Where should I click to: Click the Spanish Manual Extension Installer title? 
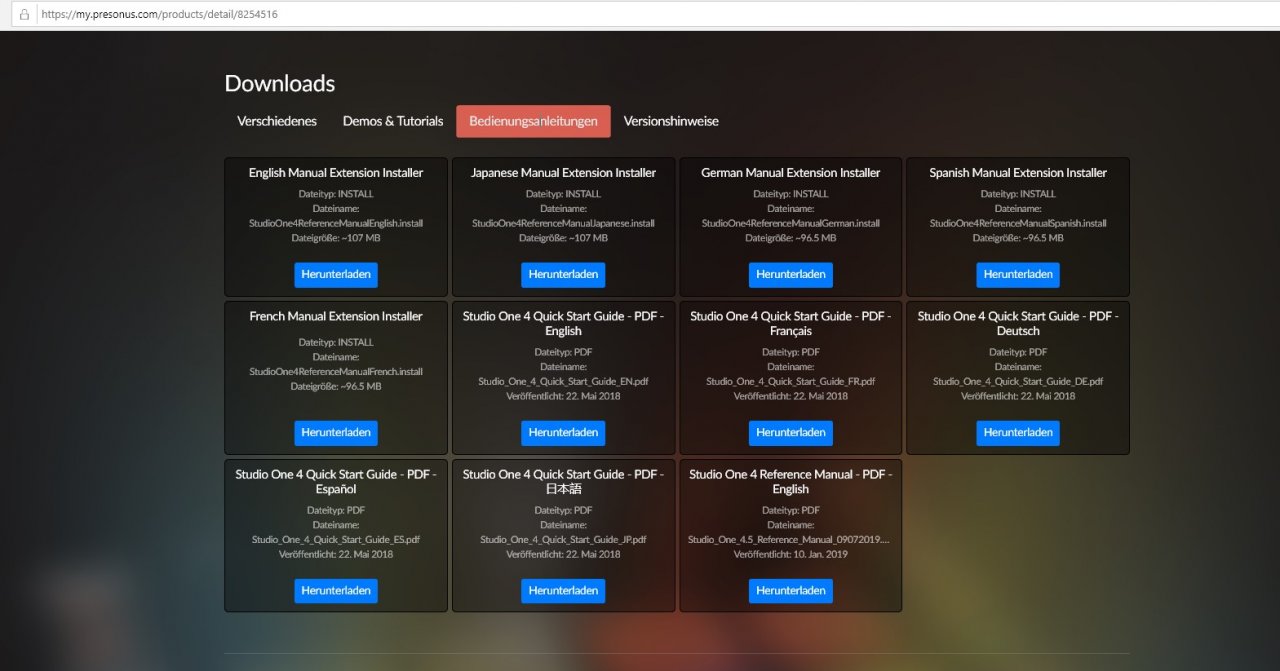point(1018,173)
